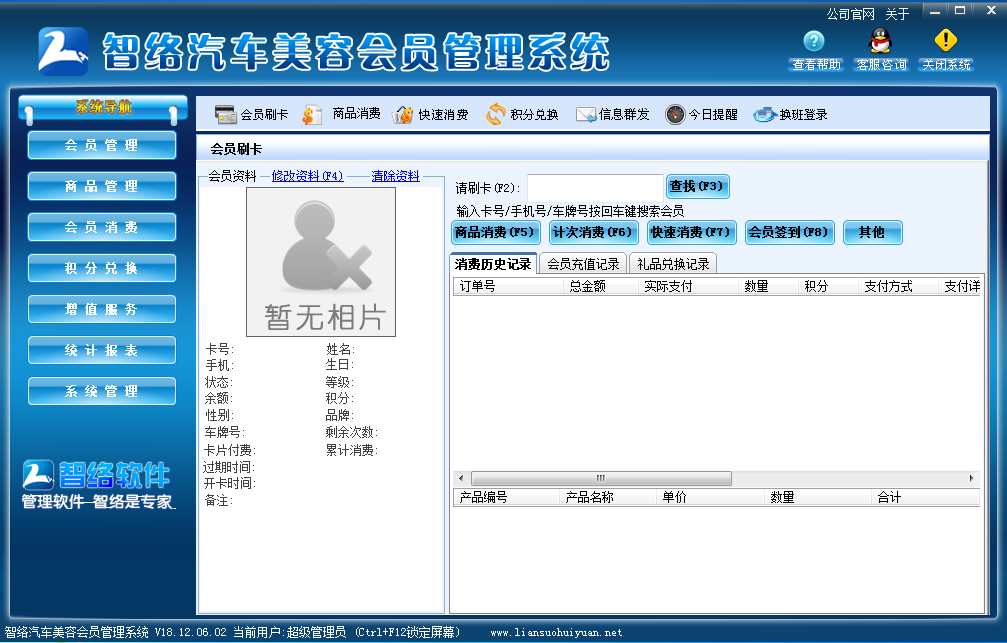Screen dimensions: 1007x643
Task: Click the 查找 (F3) search button
Action: (x=697, y=186)
